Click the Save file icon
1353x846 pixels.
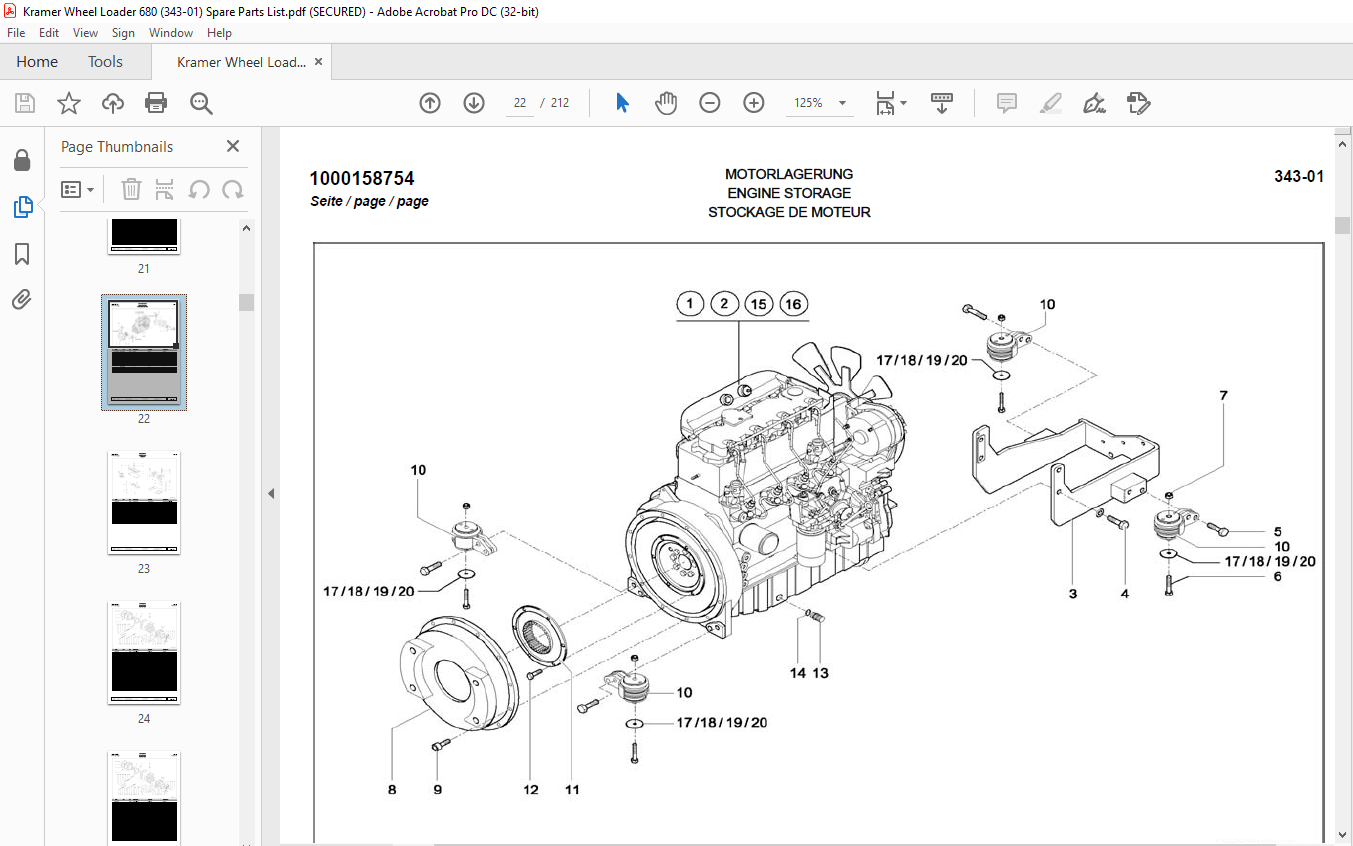point(25,103)
